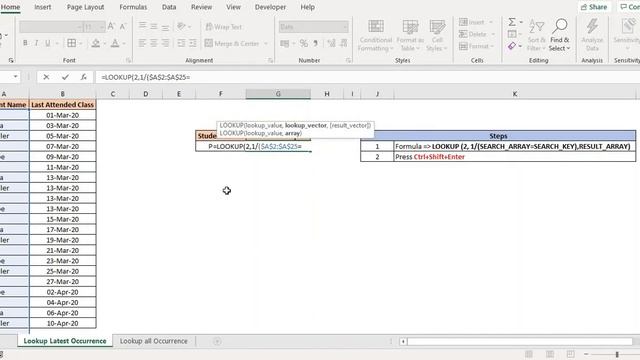The width and height of the screenshot is (640, 360).
Task: Open the View ribbon tab
Action: click(233, 7)
